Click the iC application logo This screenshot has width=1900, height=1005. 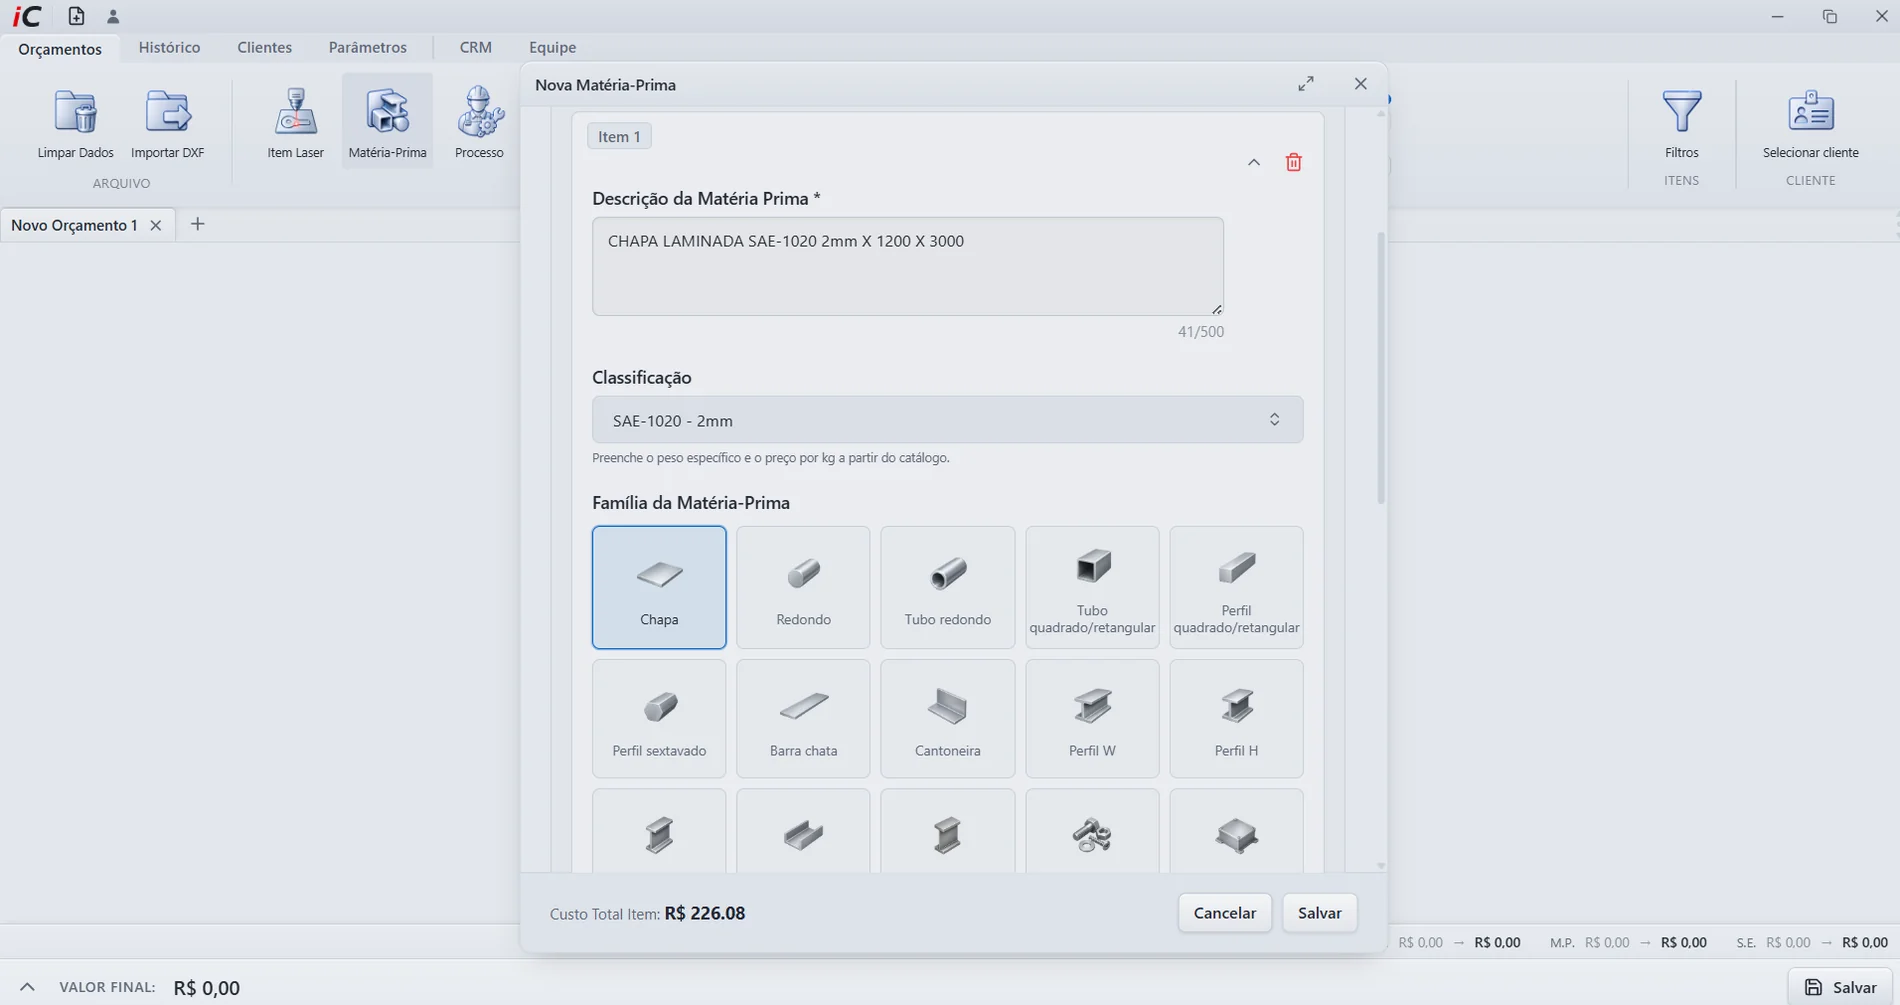(x=27, y=16)
